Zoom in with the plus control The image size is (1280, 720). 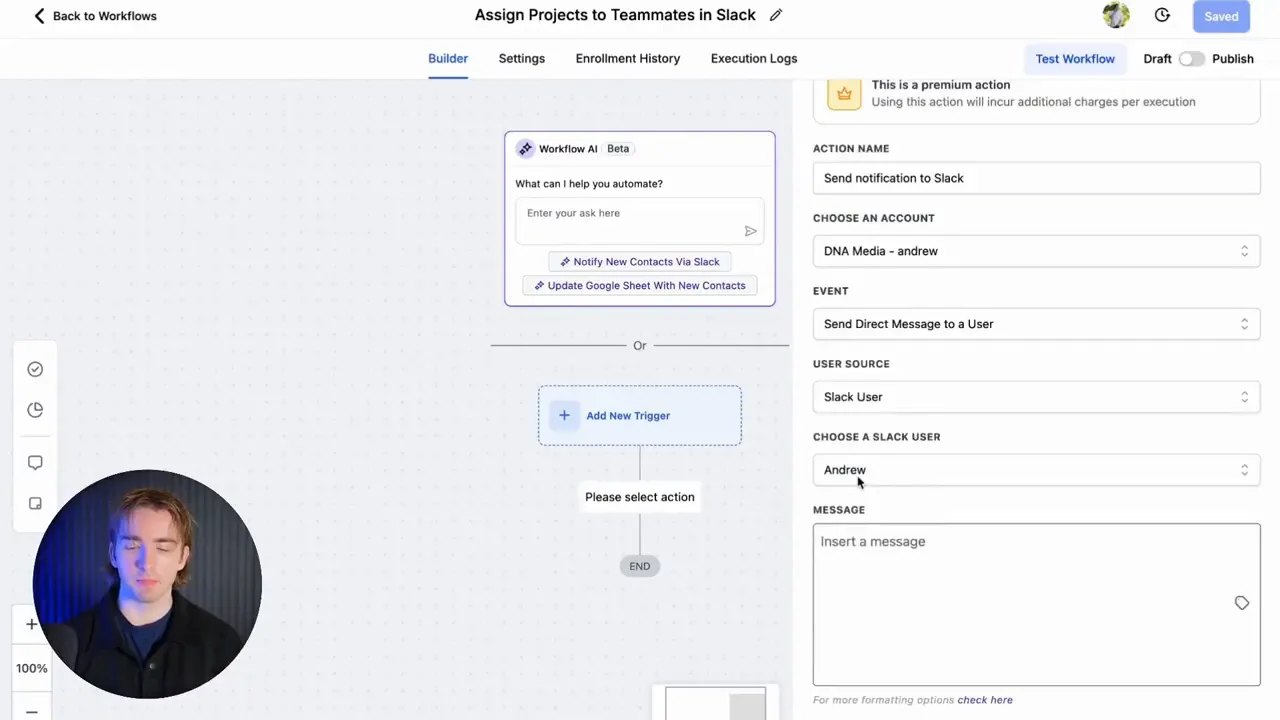pos(31,624)
